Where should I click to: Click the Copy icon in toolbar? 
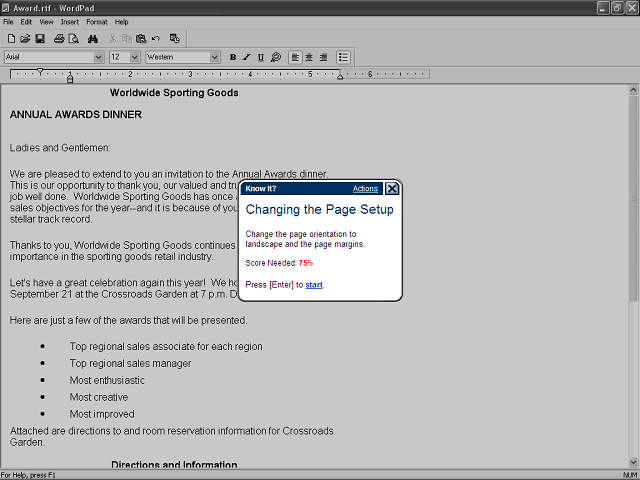[x=127, y=39]
